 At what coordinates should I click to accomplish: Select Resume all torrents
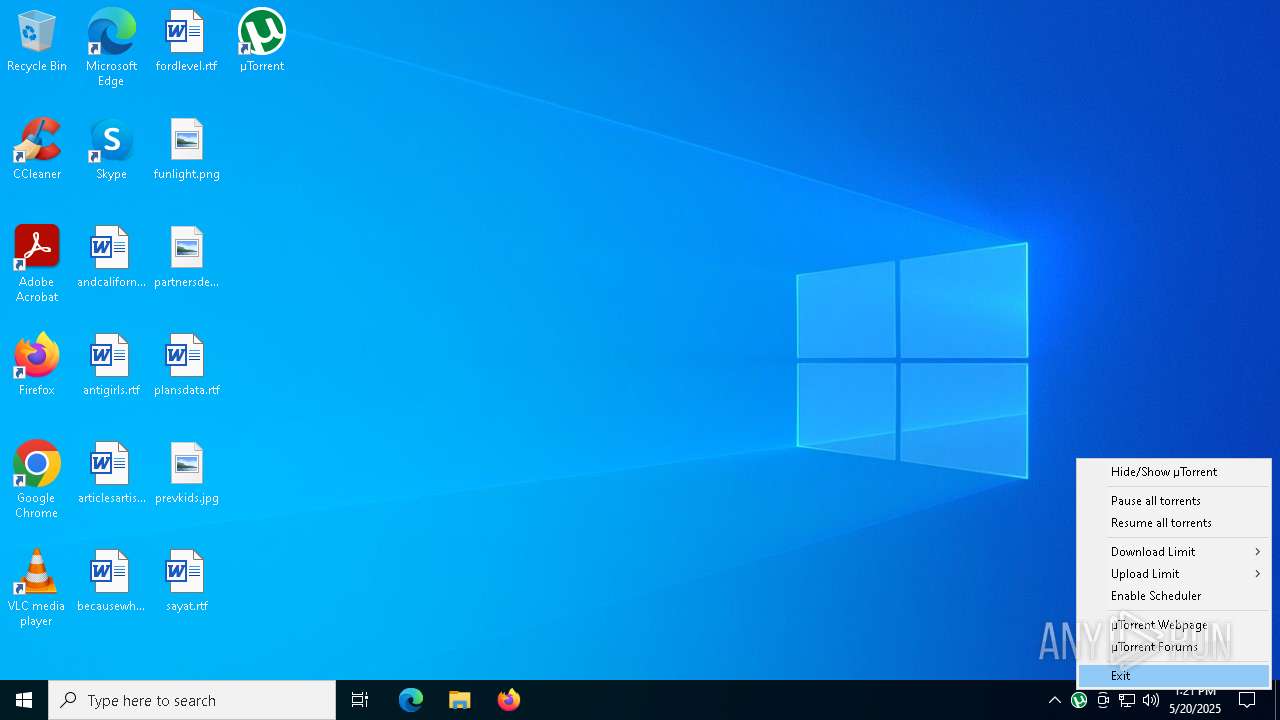coord(1173,523)
